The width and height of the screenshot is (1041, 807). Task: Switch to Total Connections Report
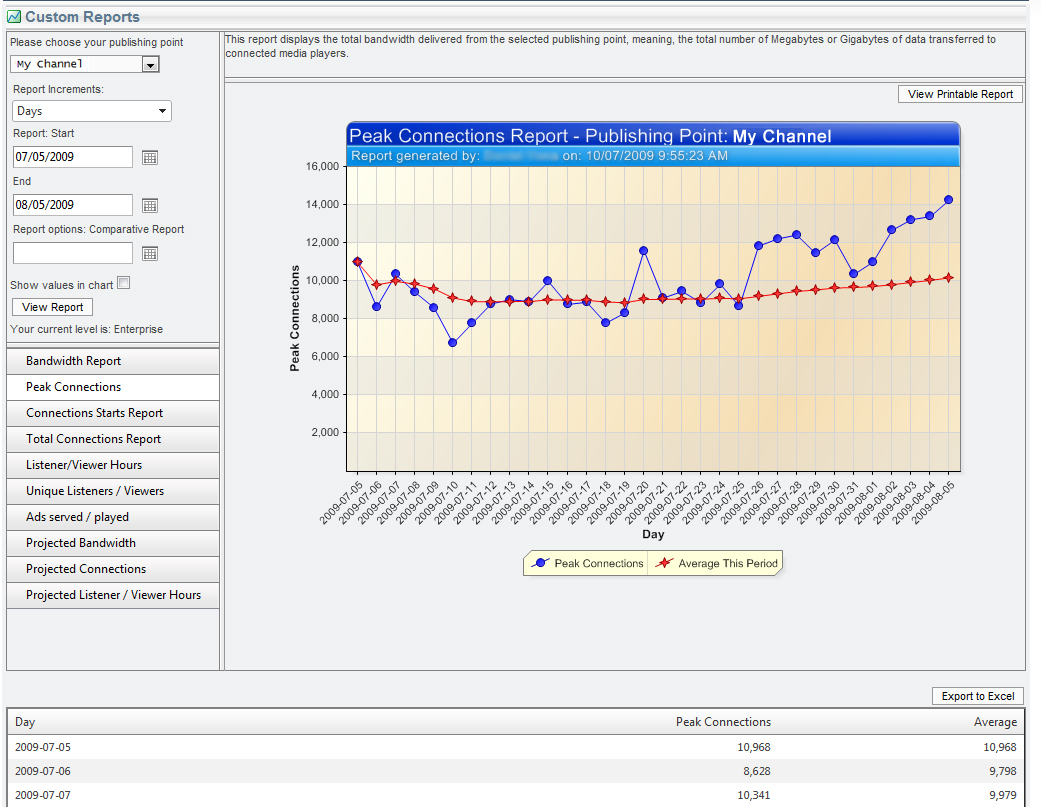click(x=112, y=439)
